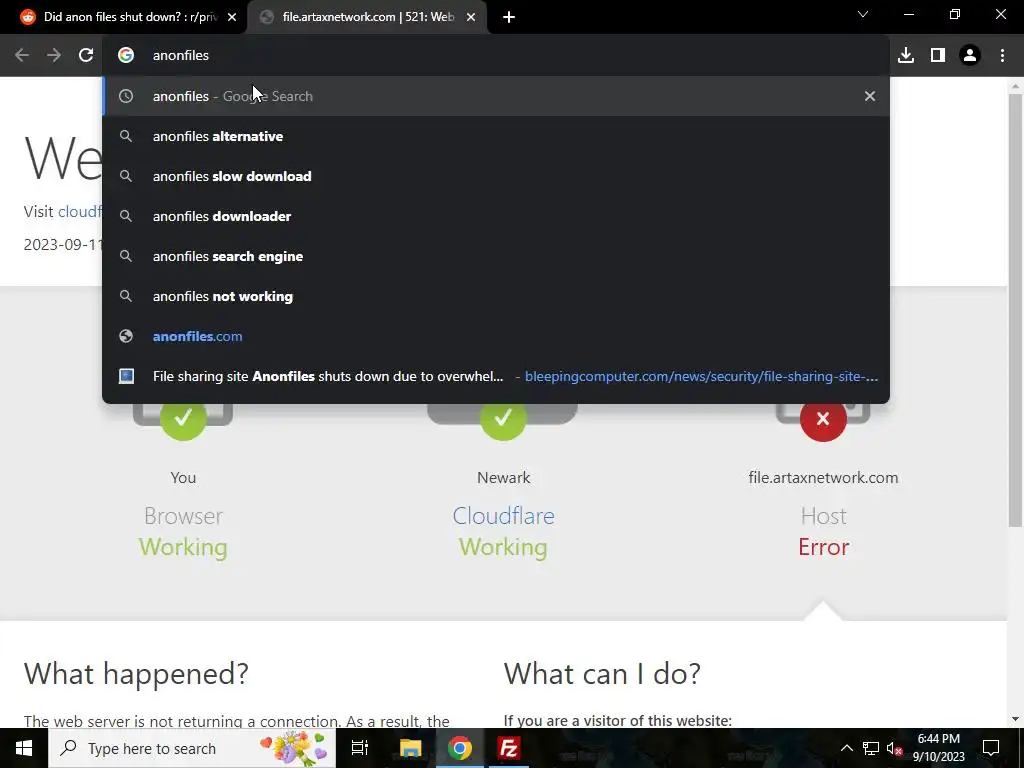The image size is (1024, 768).
Task: Open File Explorer from the taskbar
Action: pos(410,748)
